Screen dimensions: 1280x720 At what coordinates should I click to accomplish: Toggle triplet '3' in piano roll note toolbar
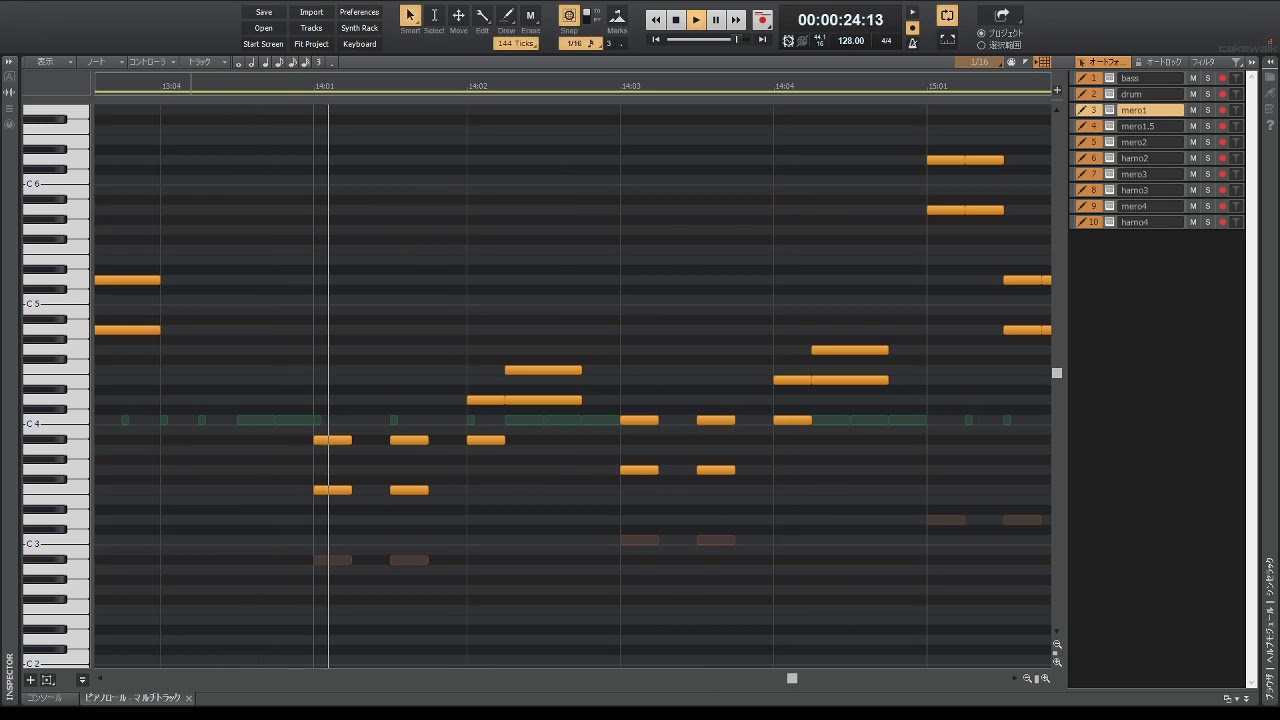coord(319,62)
